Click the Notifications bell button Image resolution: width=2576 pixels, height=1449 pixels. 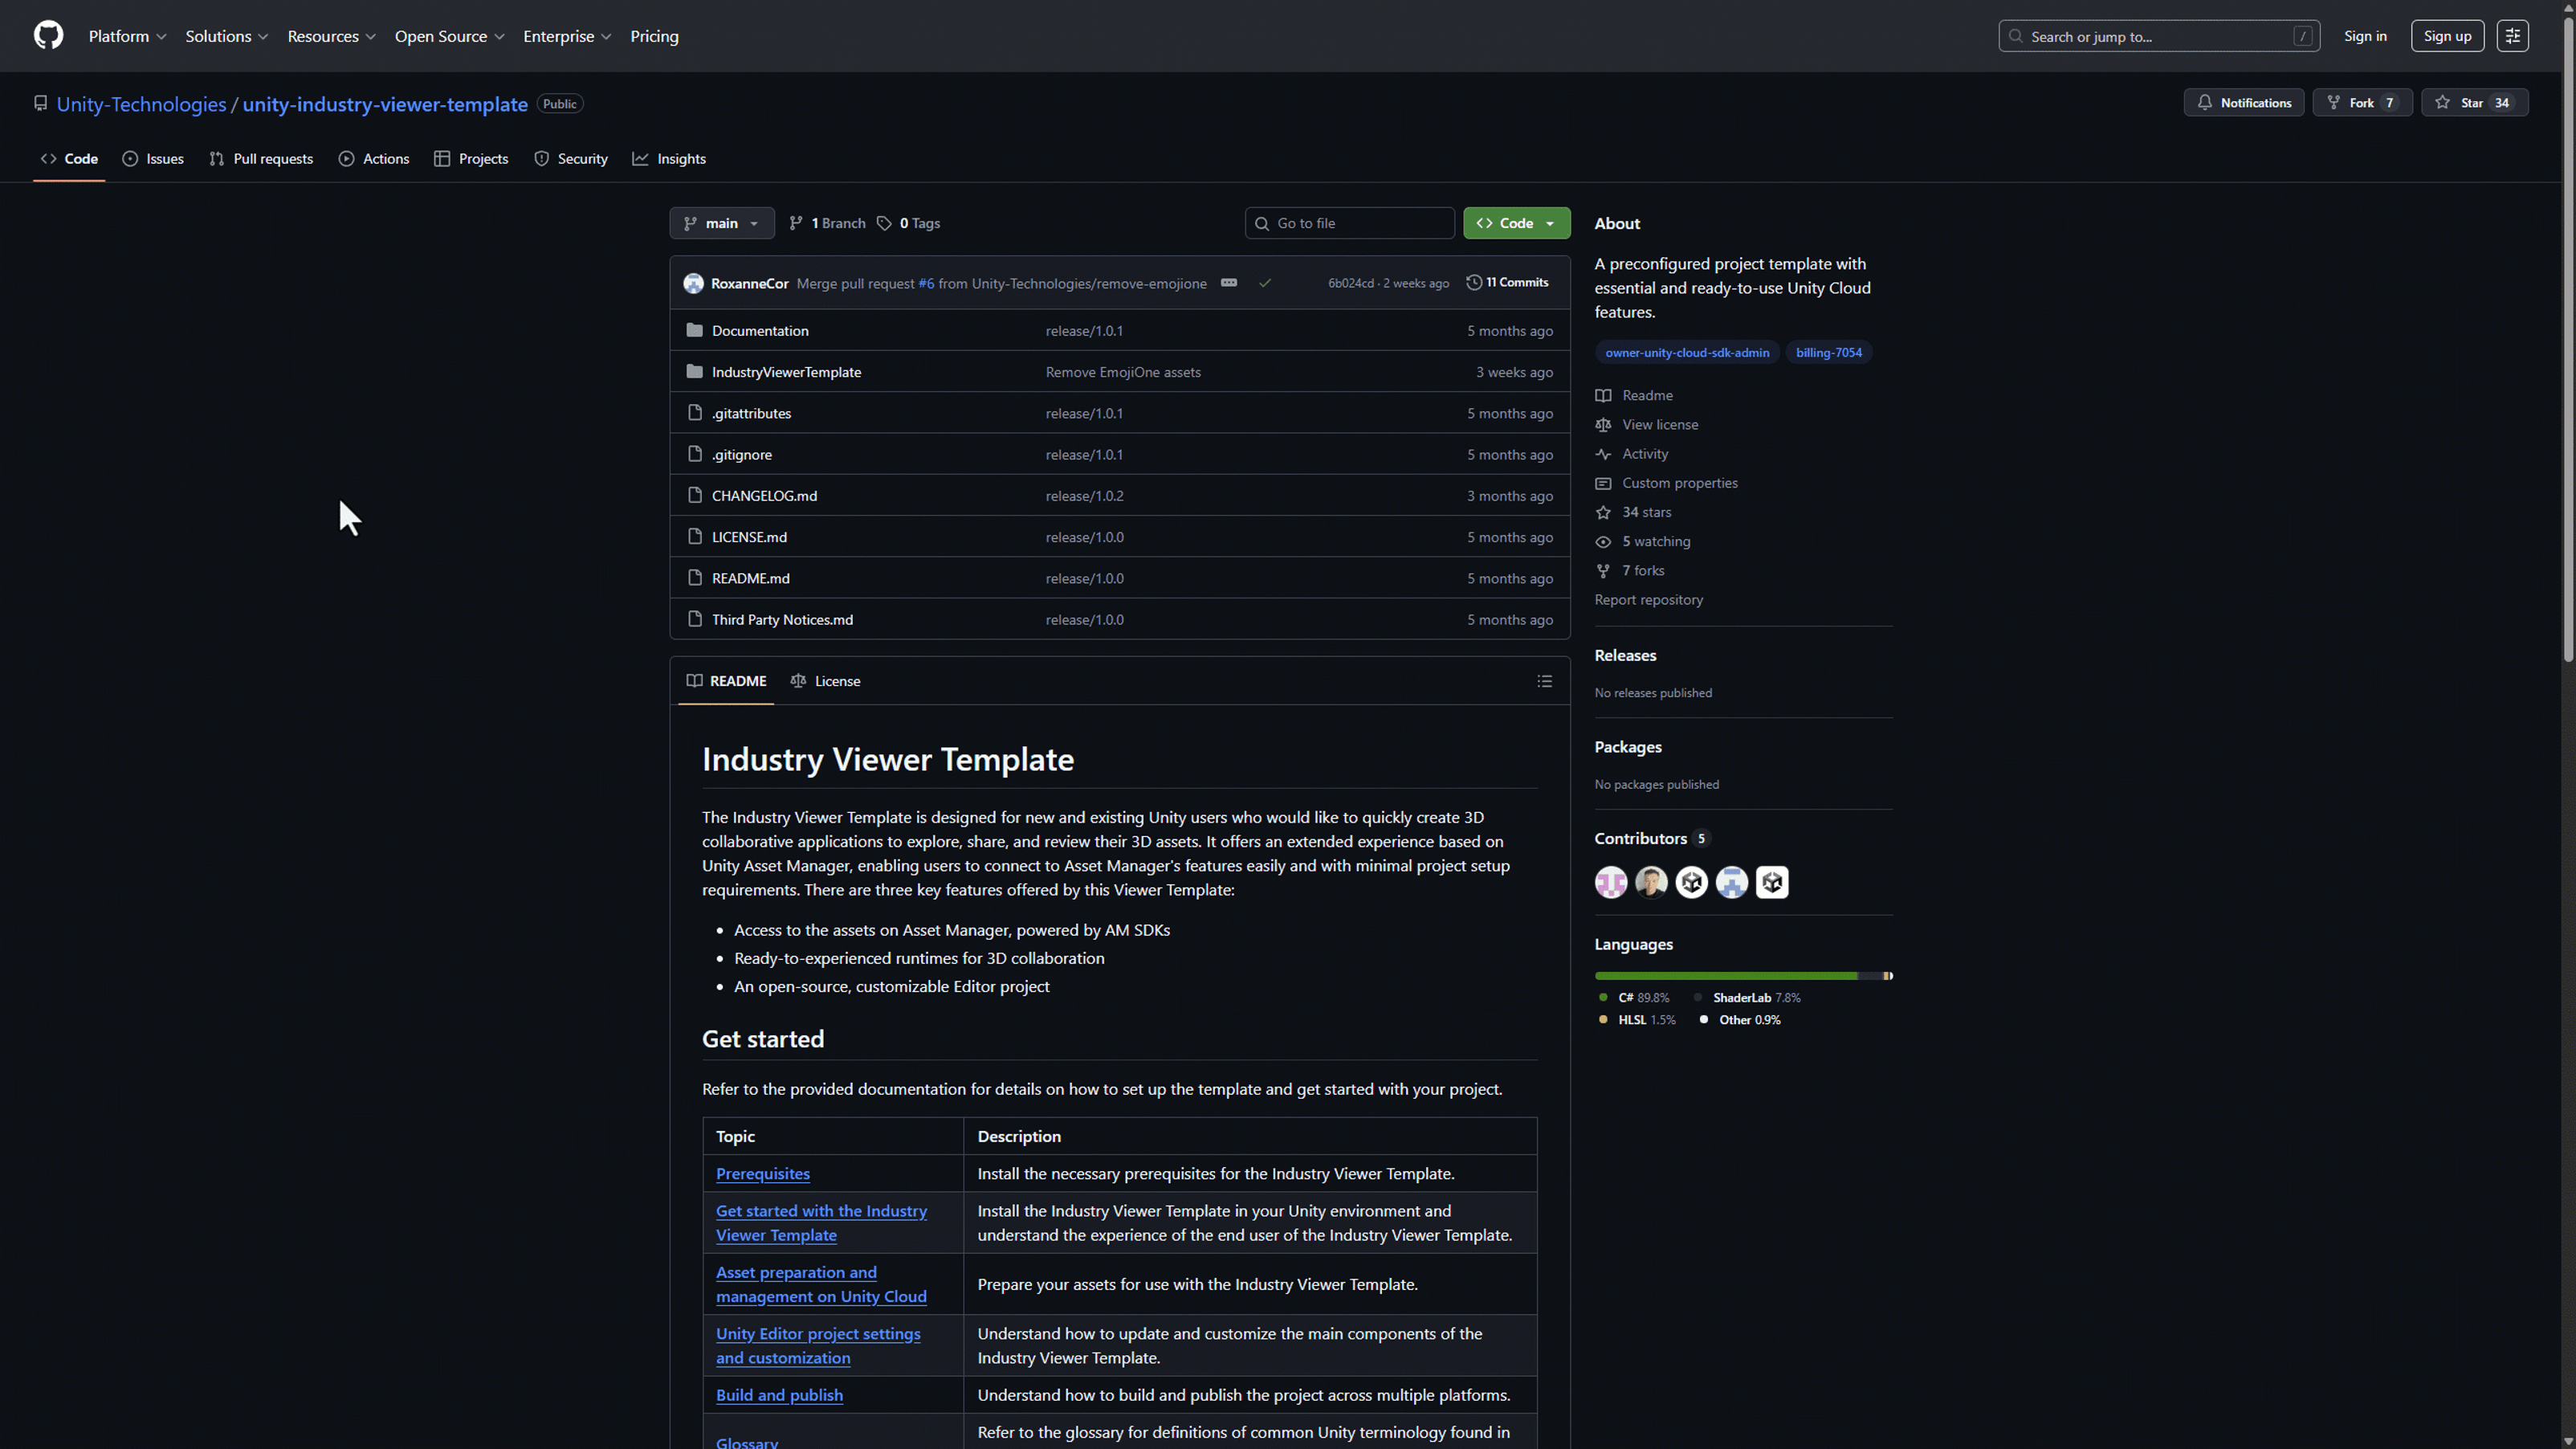pyautogui.click(x=2244, y=103)
